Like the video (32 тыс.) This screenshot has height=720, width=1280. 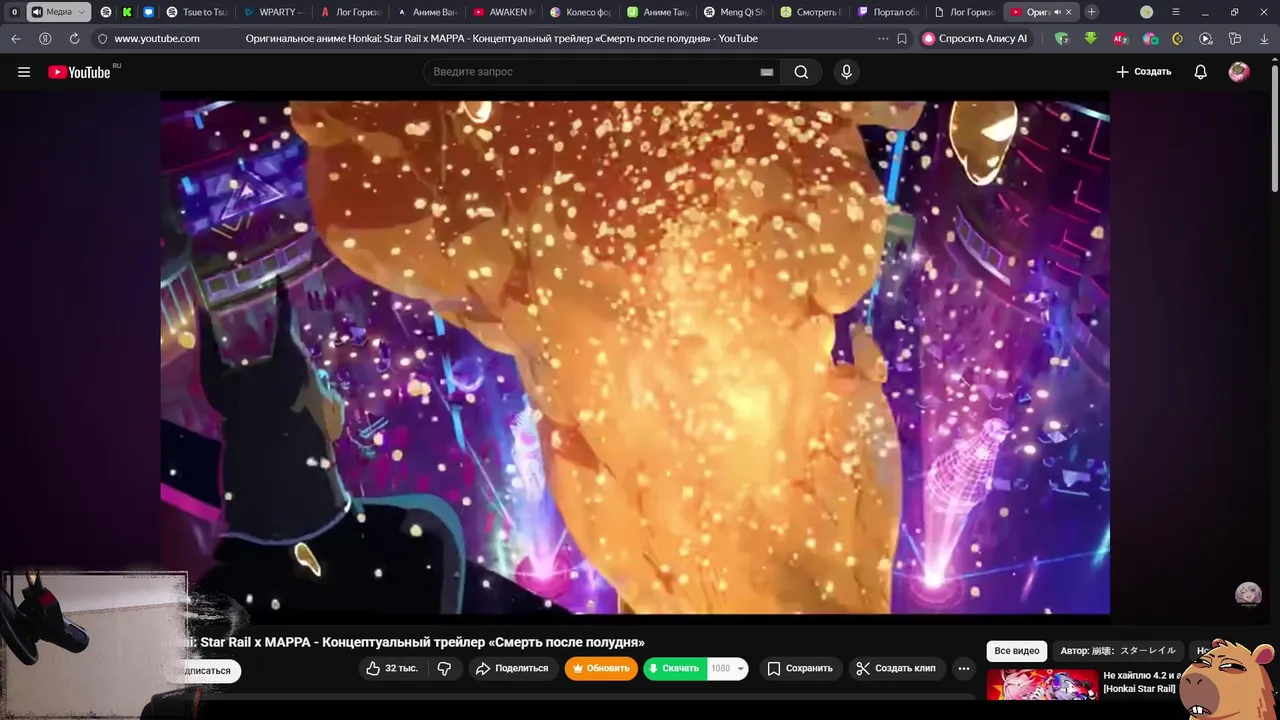coord(392,668)
